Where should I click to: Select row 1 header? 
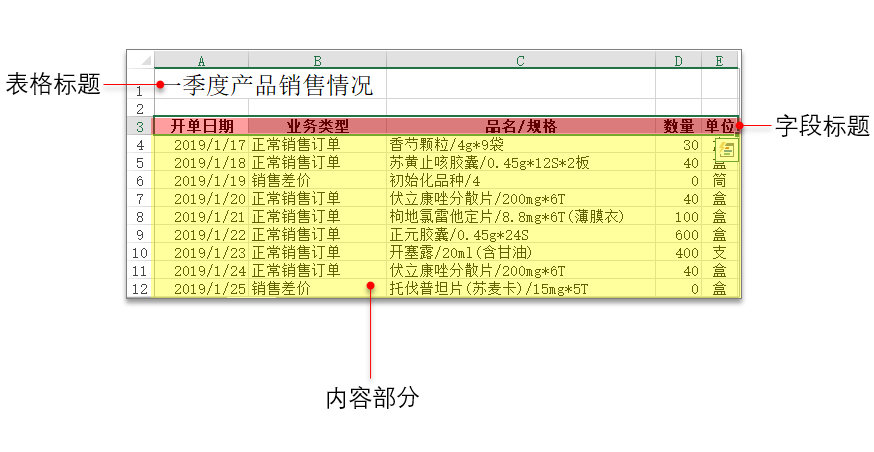tap(140, 84)
